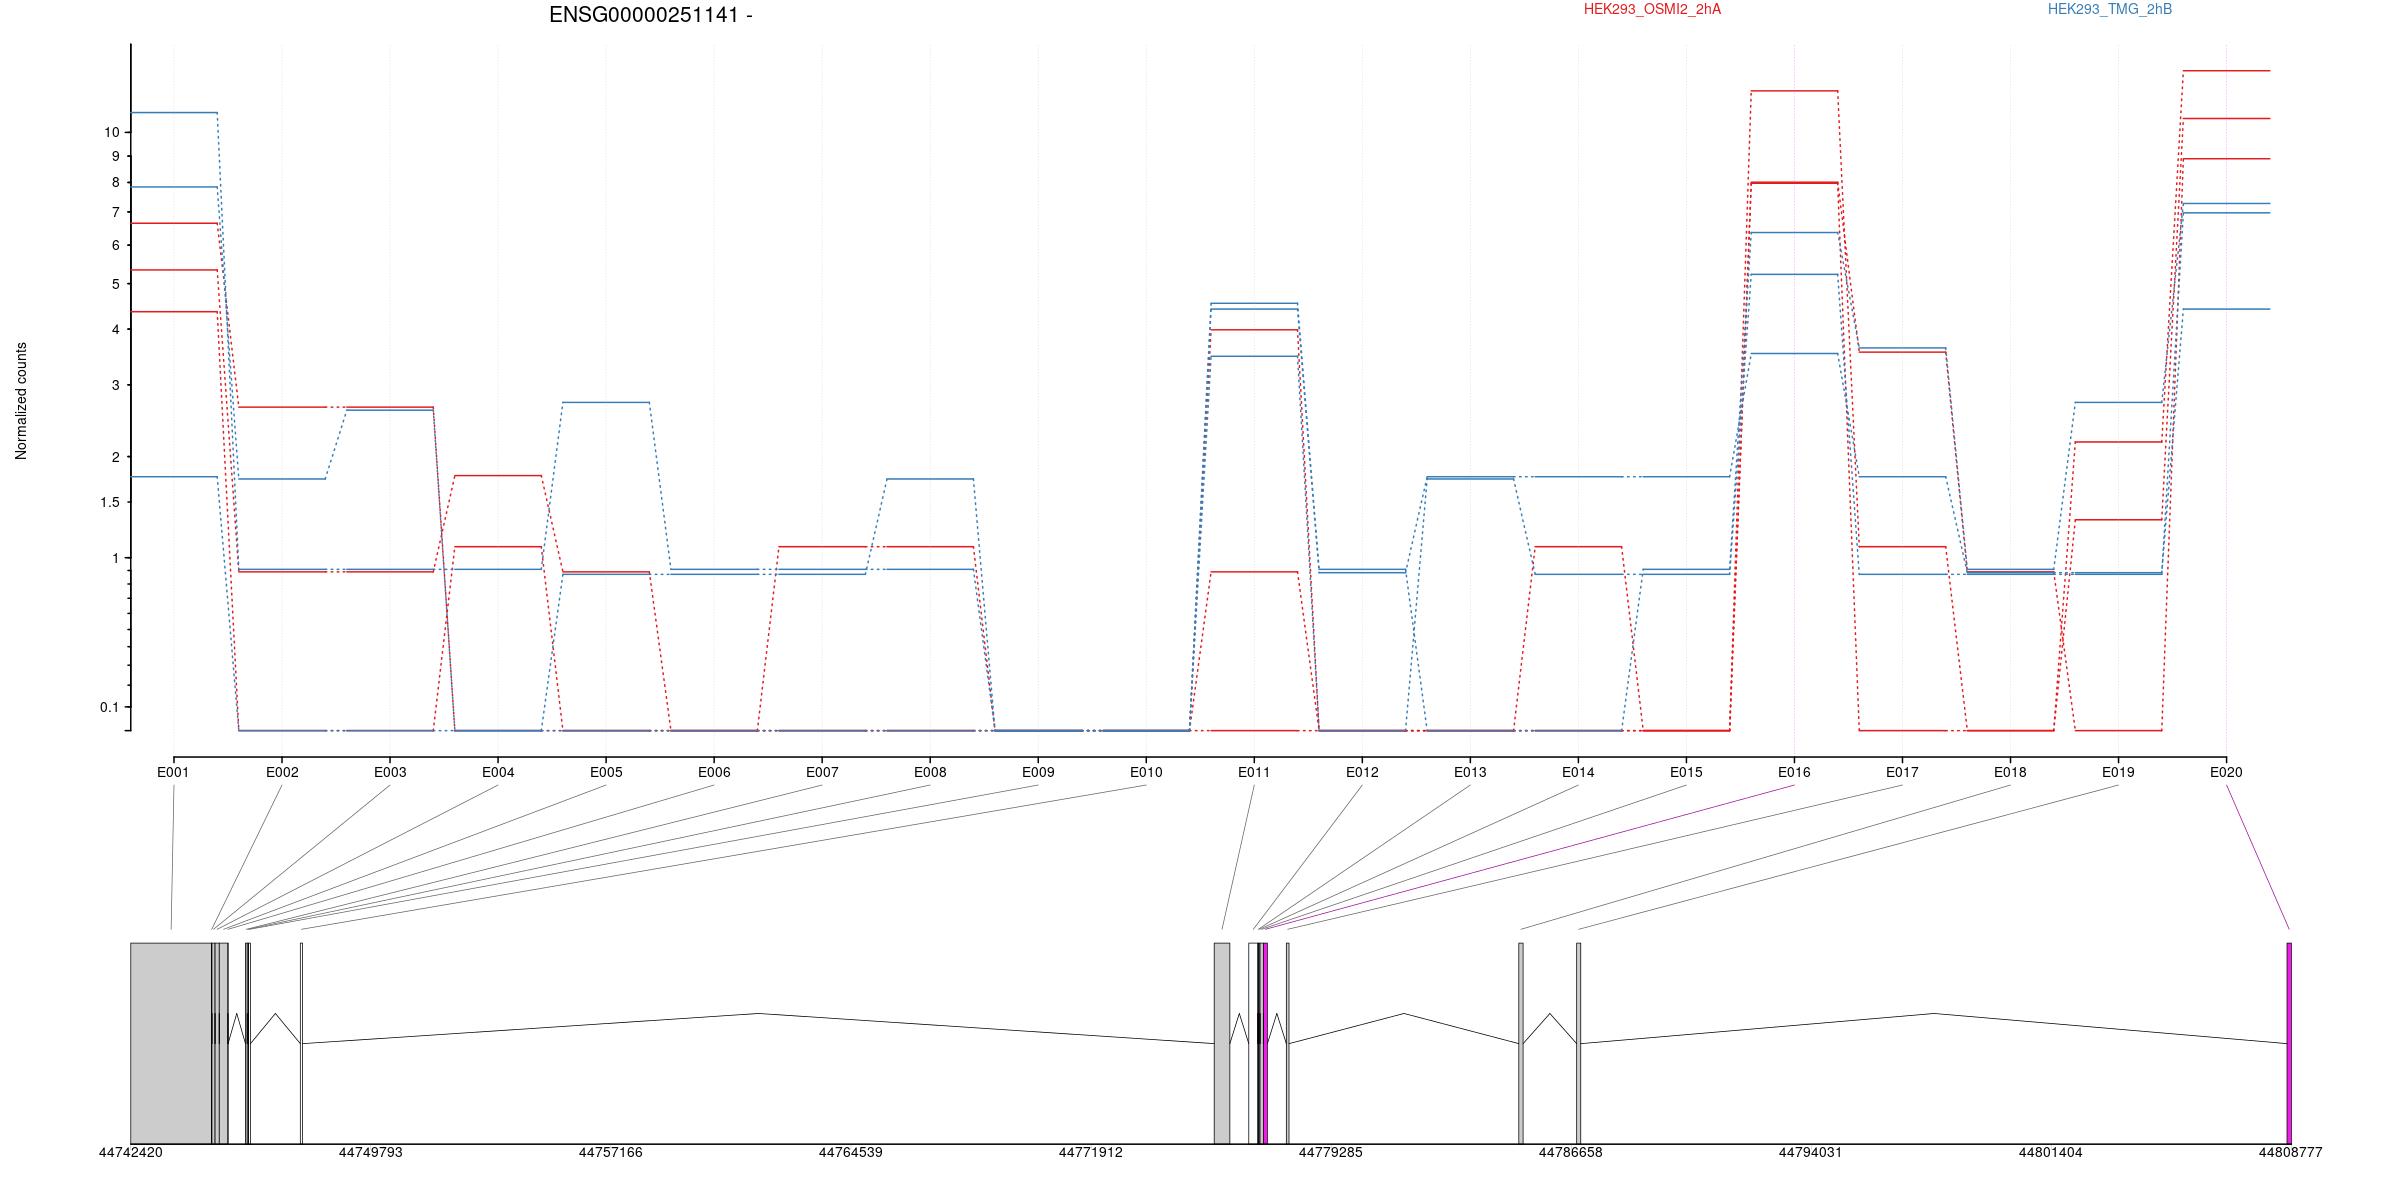Click y-axis tick value 9

[x=116, y=156]
